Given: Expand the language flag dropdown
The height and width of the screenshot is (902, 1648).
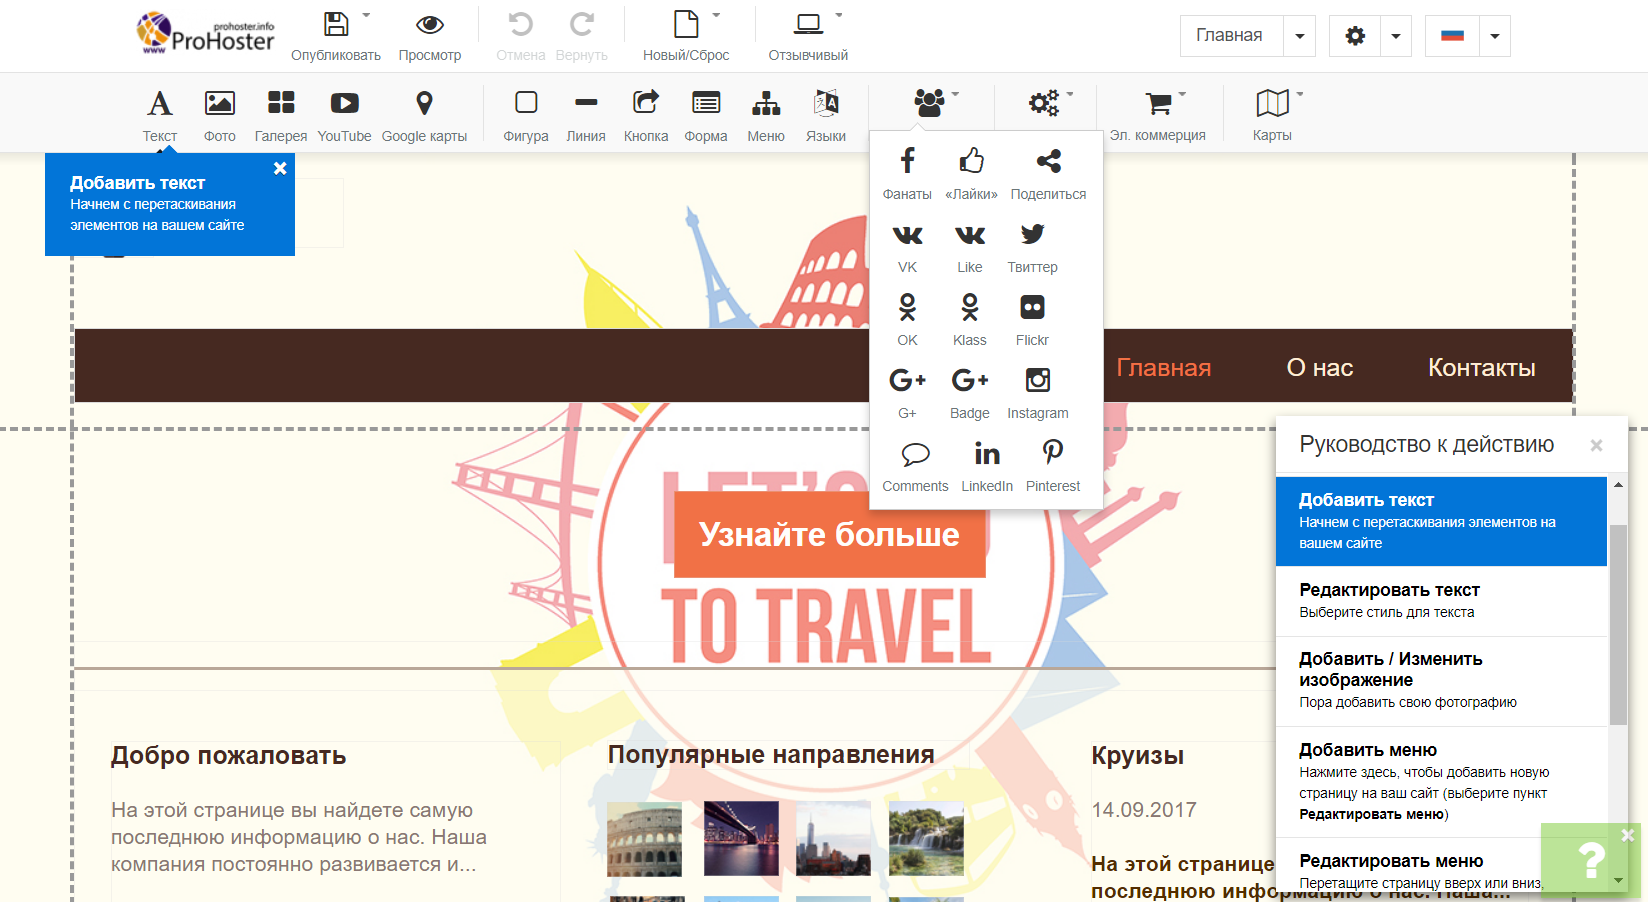Looking at the screenshot, I should [1494, 36].
